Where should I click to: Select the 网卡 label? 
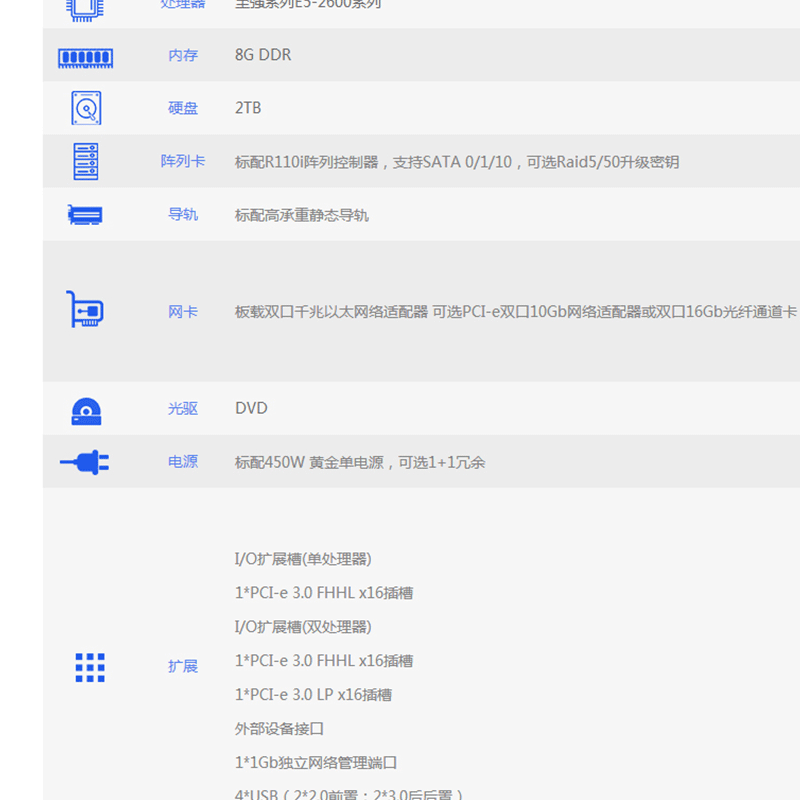[183, 312]
